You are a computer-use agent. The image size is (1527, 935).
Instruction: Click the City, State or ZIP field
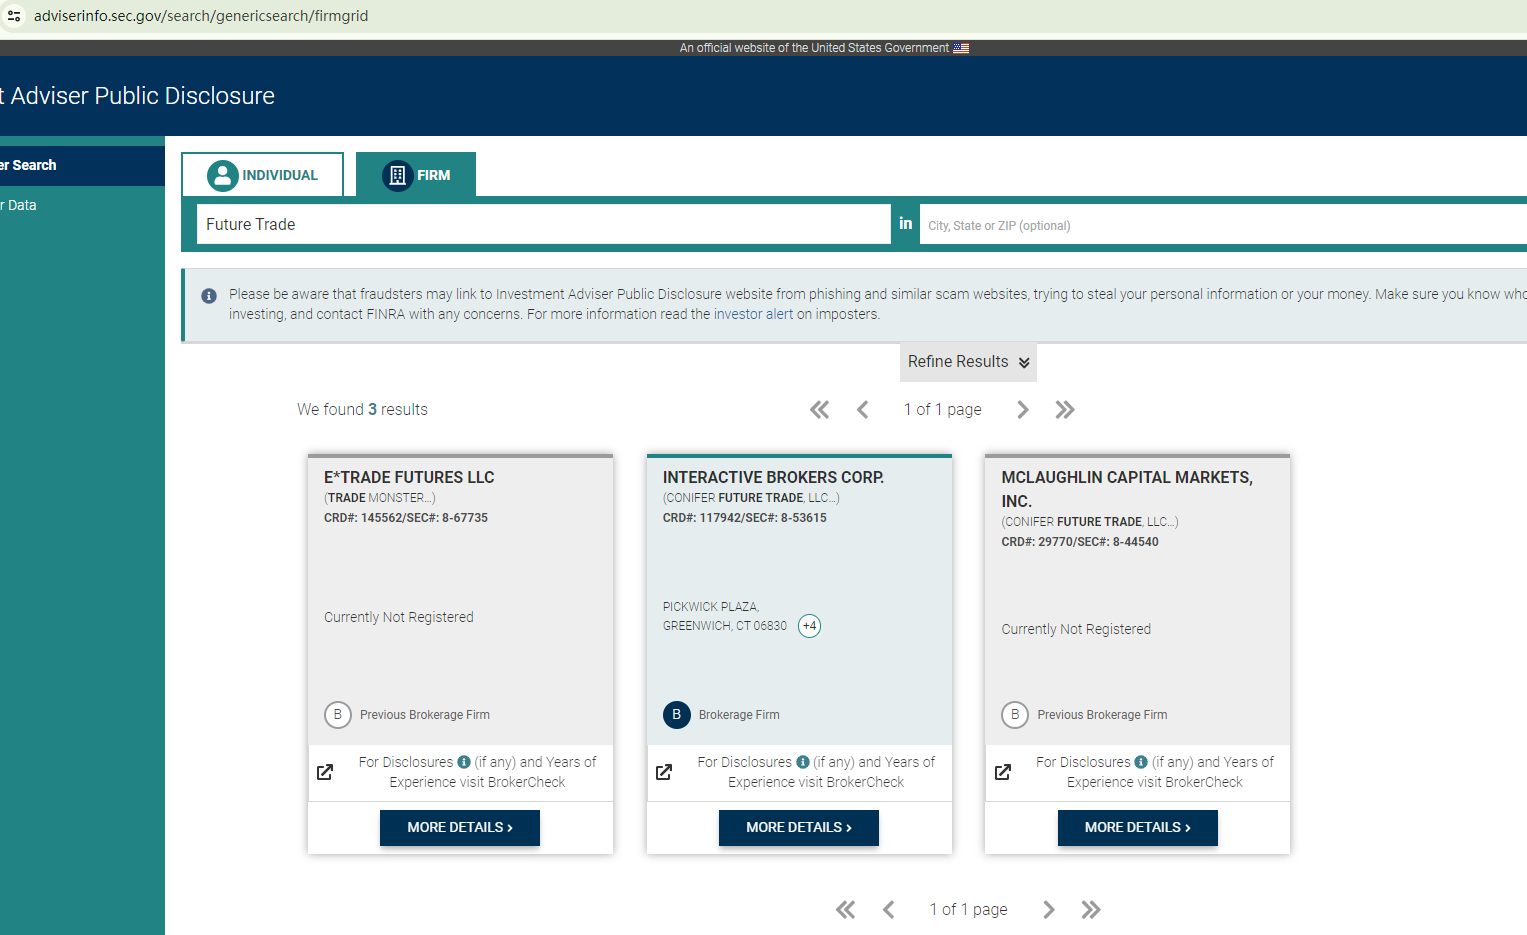click(x=1223, y=225)
